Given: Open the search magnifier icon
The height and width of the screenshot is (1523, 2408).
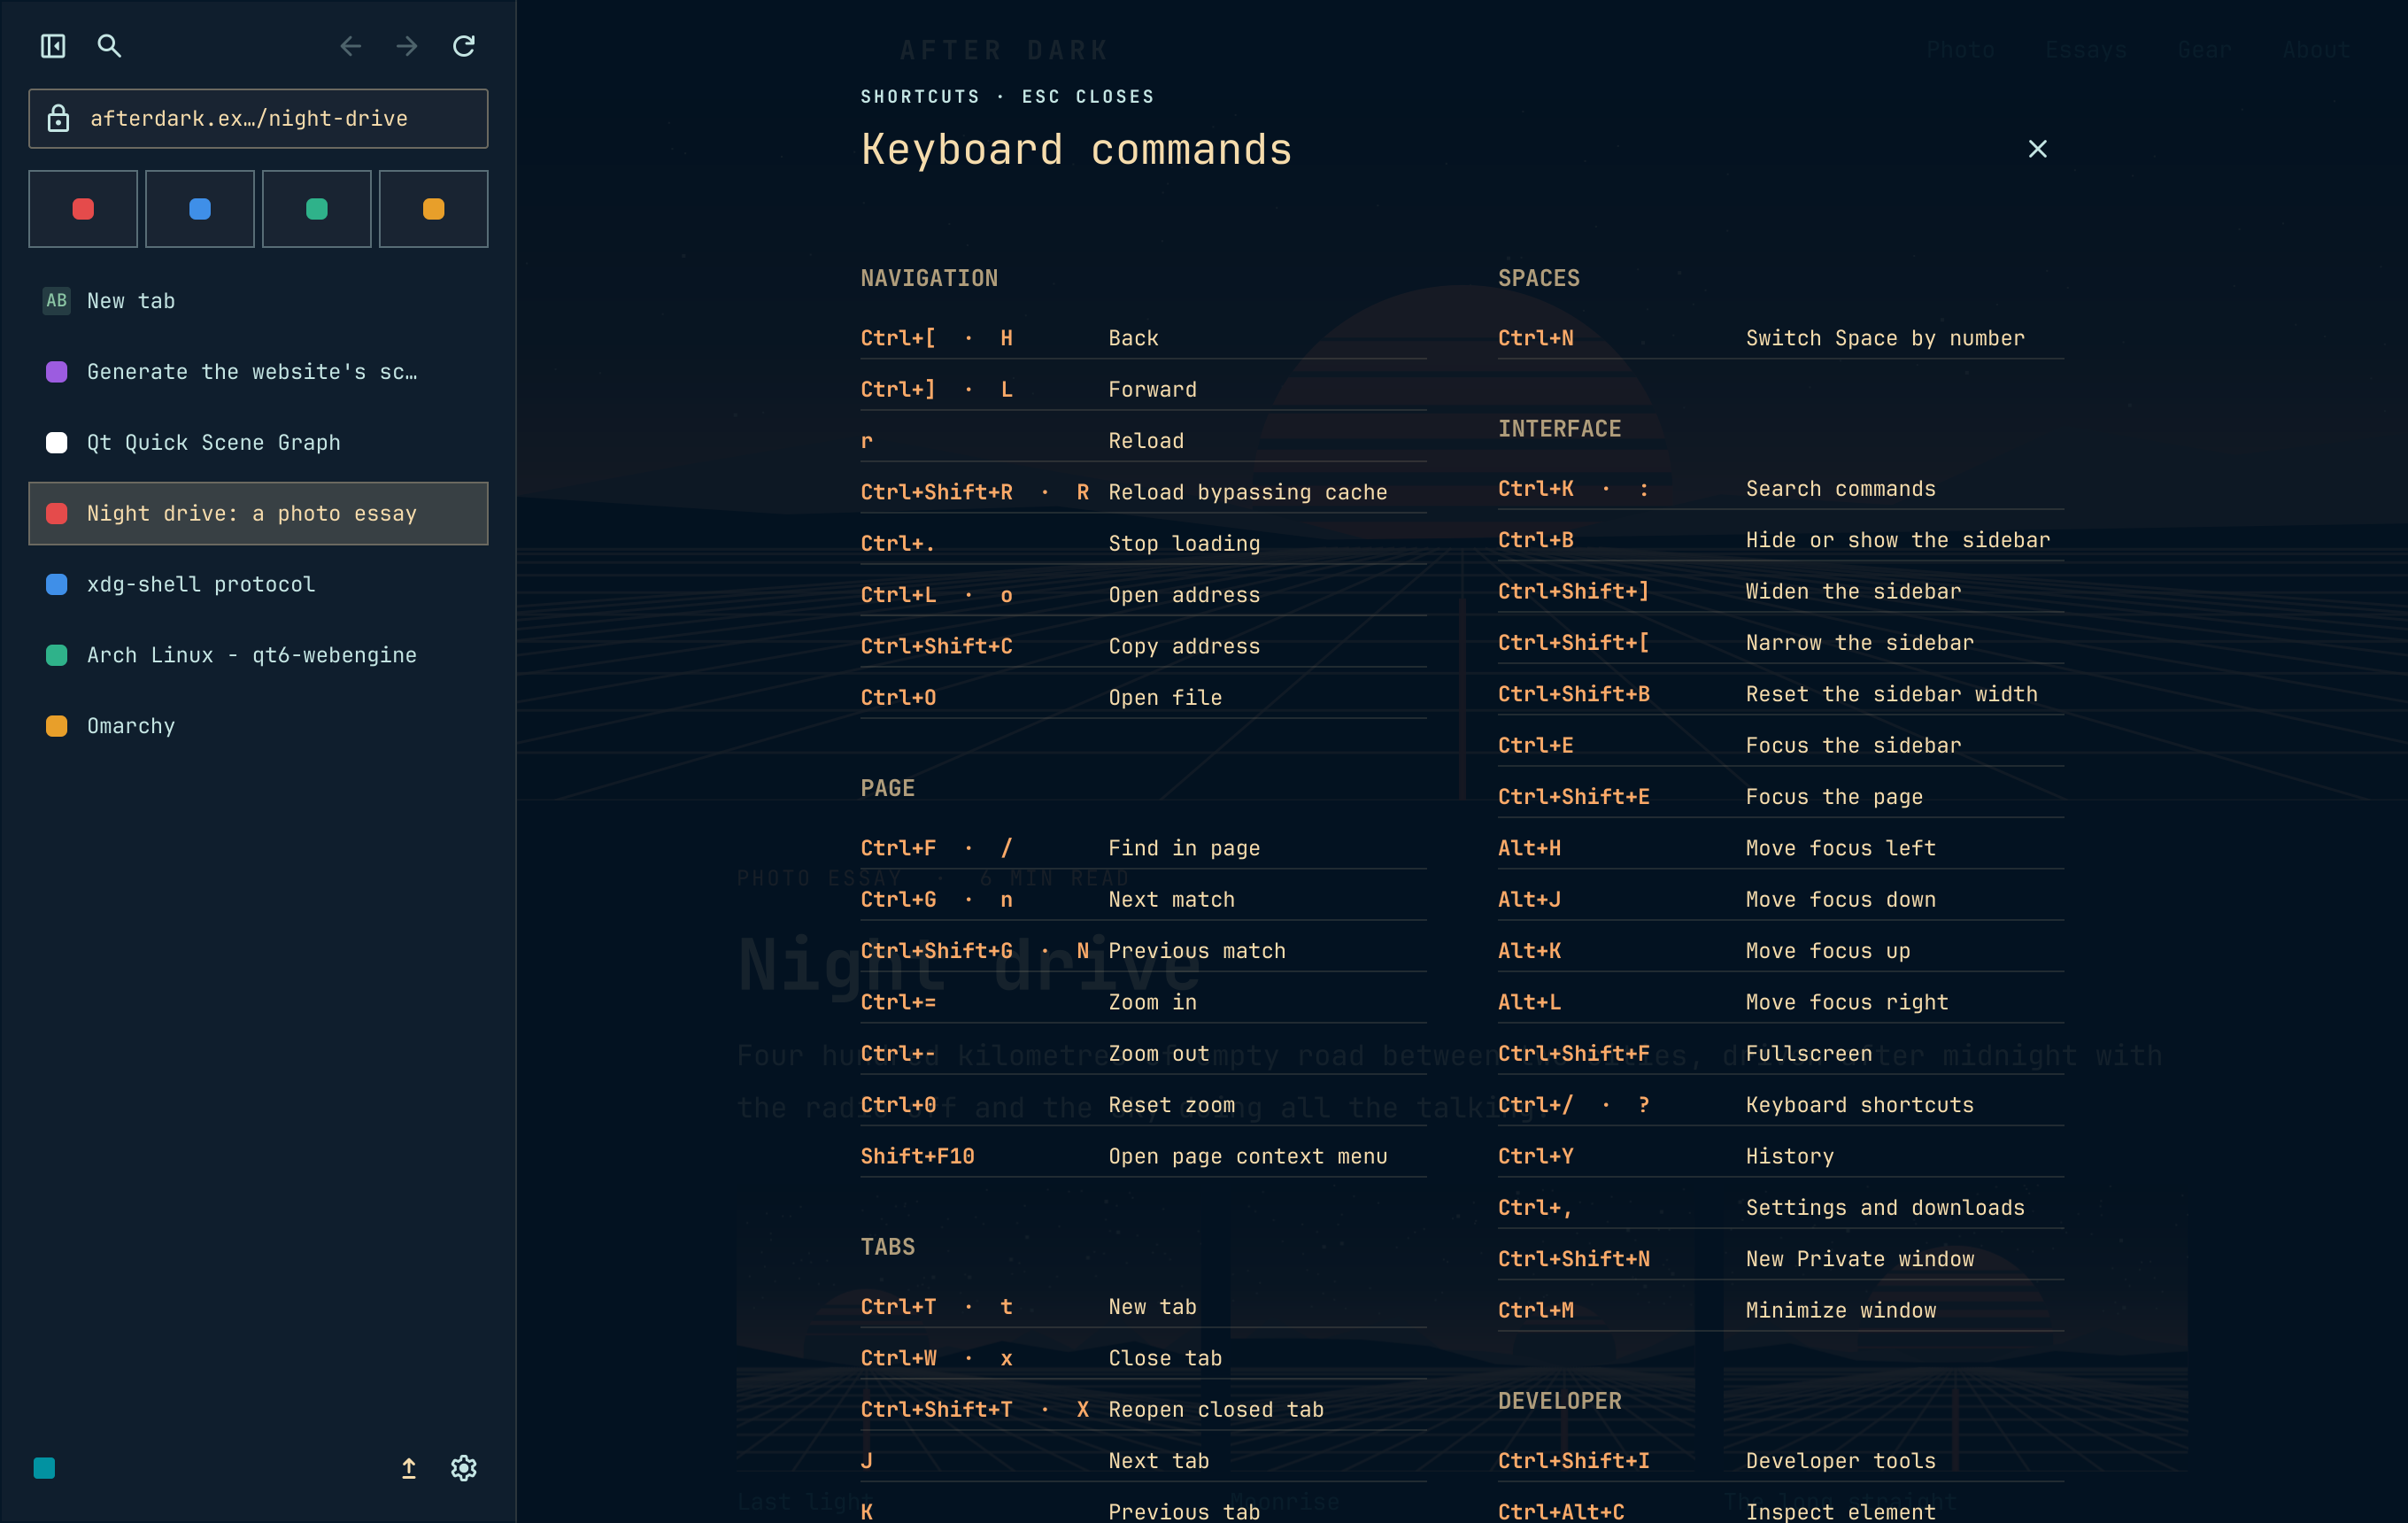Looking at the screenshot, I should 109,46.
